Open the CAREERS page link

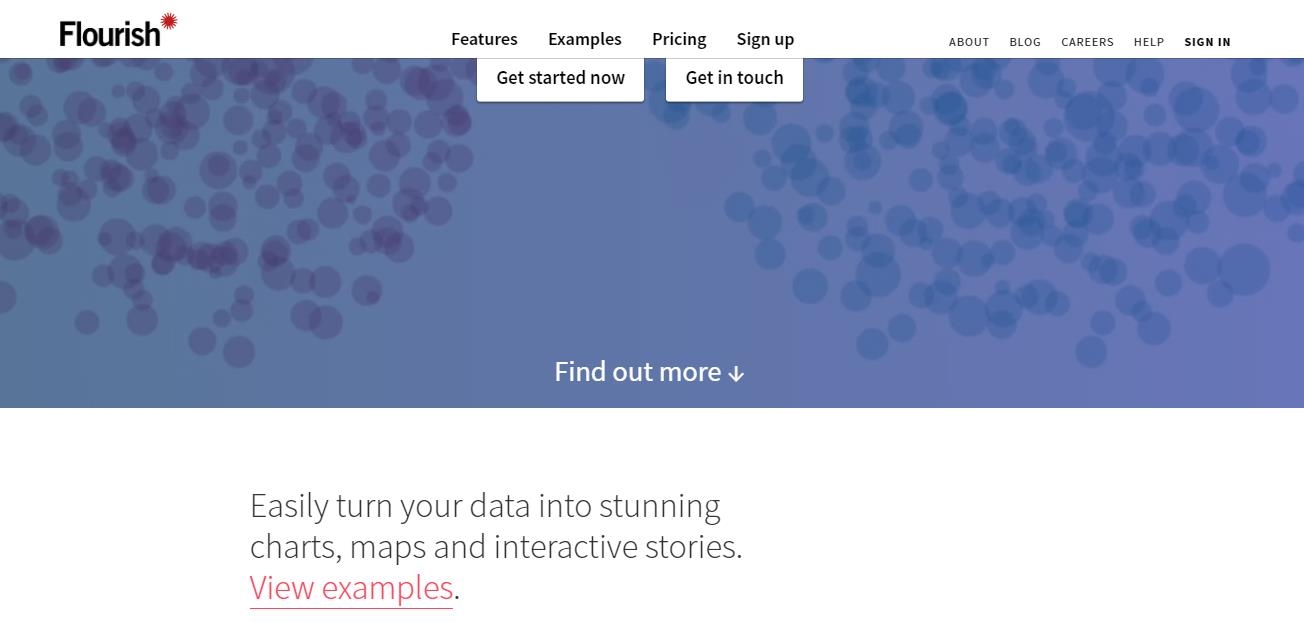click(x=1087, y=42)
